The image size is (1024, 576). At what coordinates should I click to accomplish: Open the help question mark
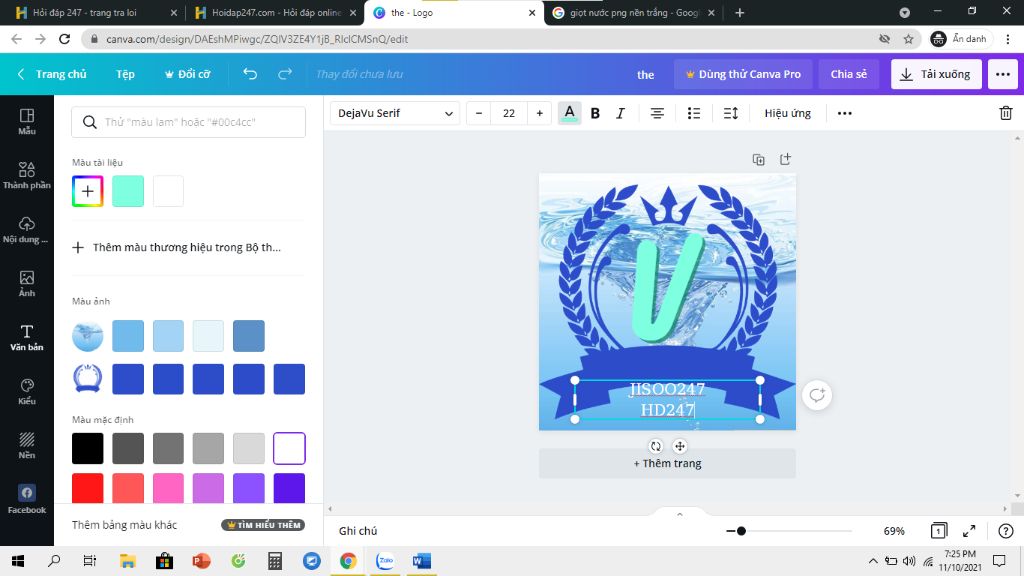1006,531
